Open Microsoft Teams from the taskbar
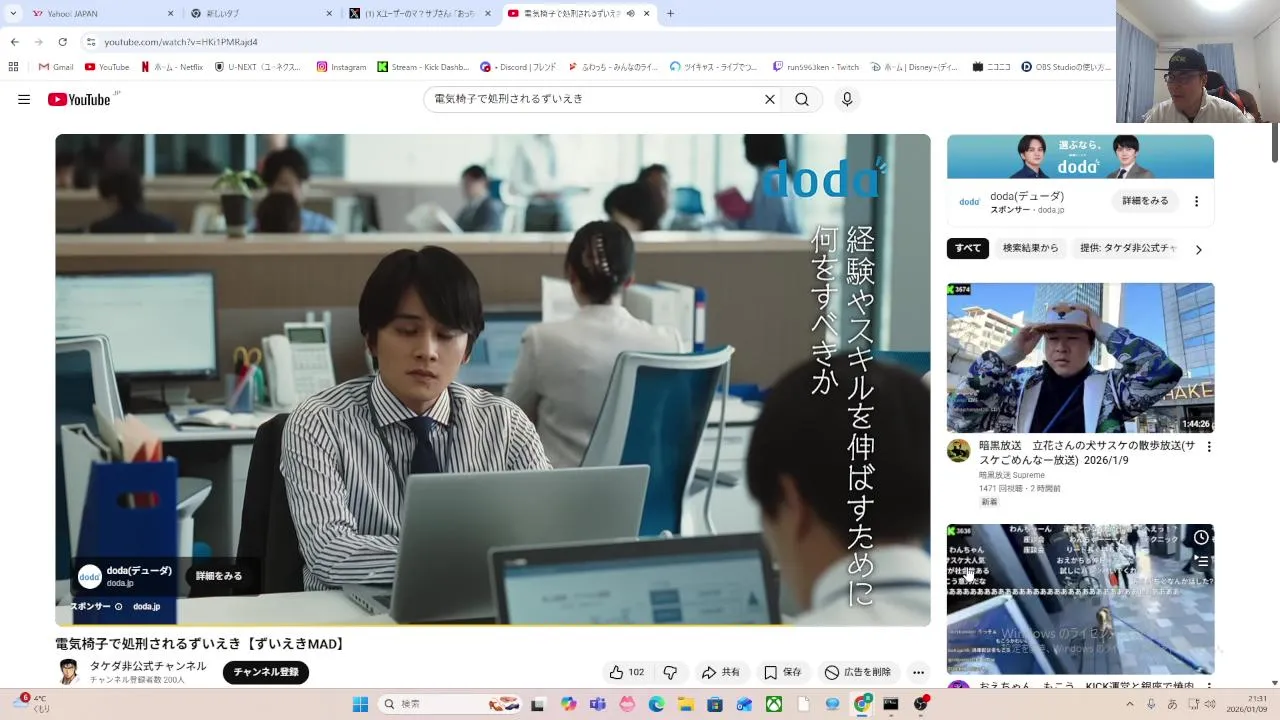The width and height of the screenshot is (1280, 720). tap(598, 704)
